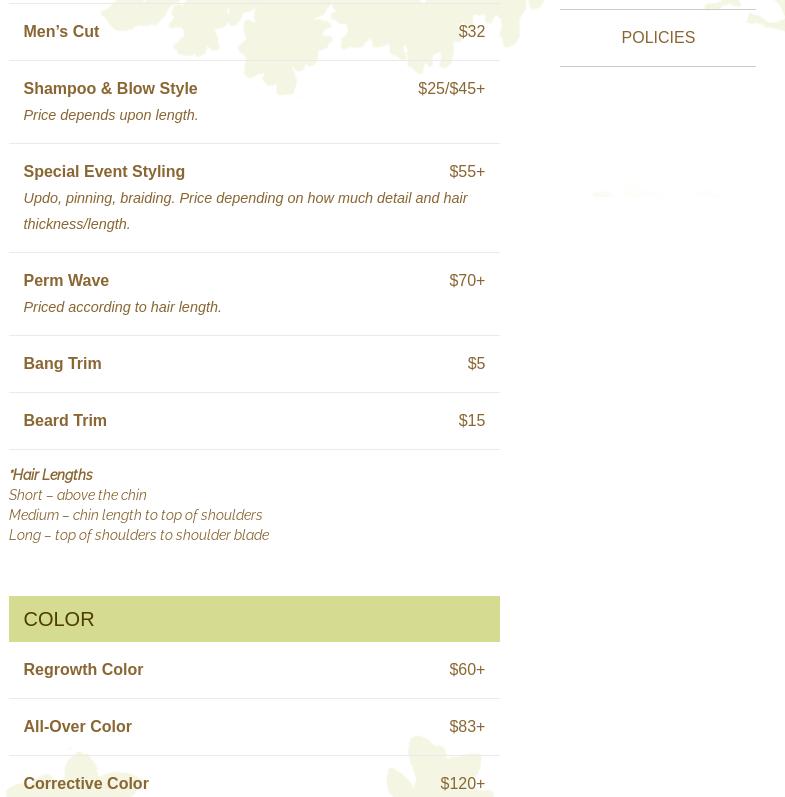Click the $5 Bang Trim price
This screenshot has width=785, height=797.
[476, 364]
